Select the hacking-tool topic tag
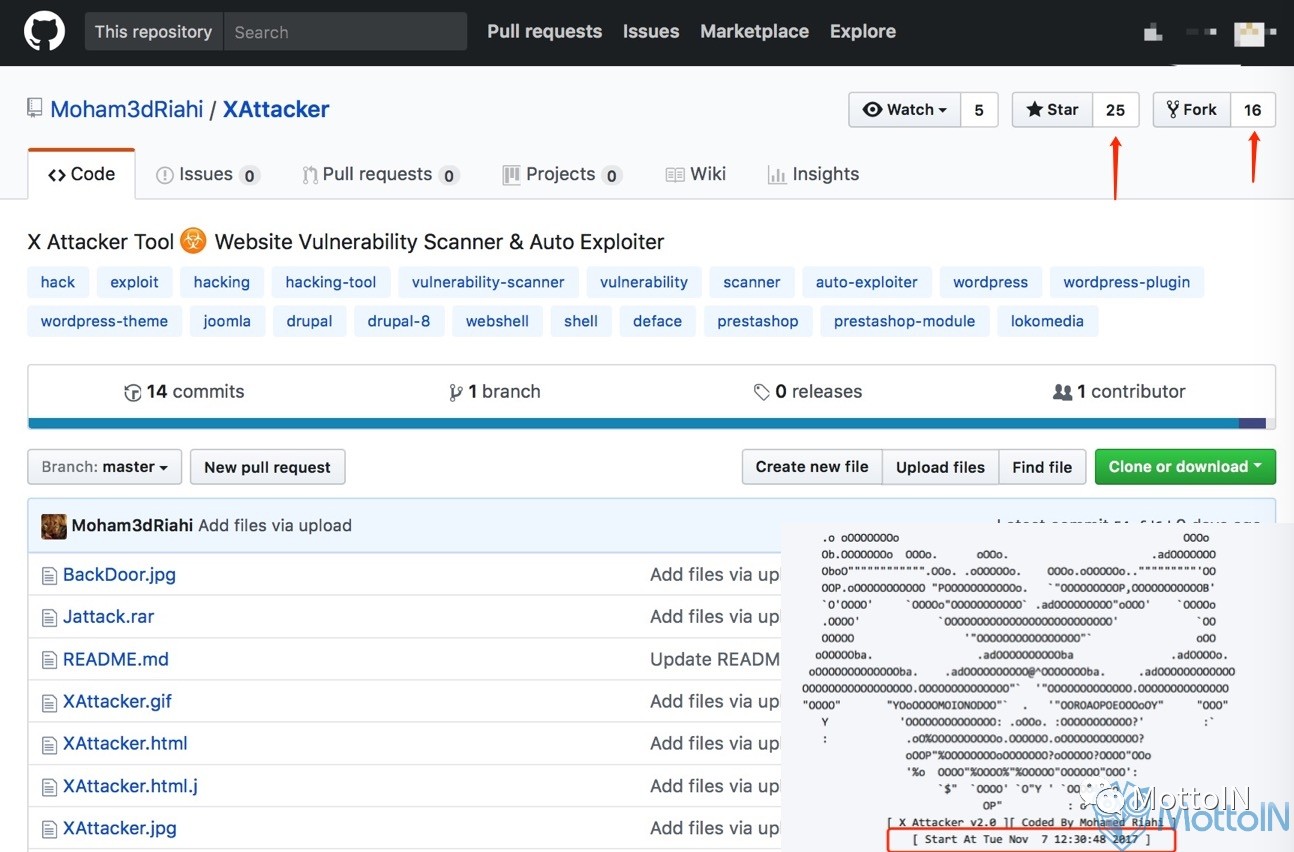Screen dimensions: 1294x852 tap(331, 282)
